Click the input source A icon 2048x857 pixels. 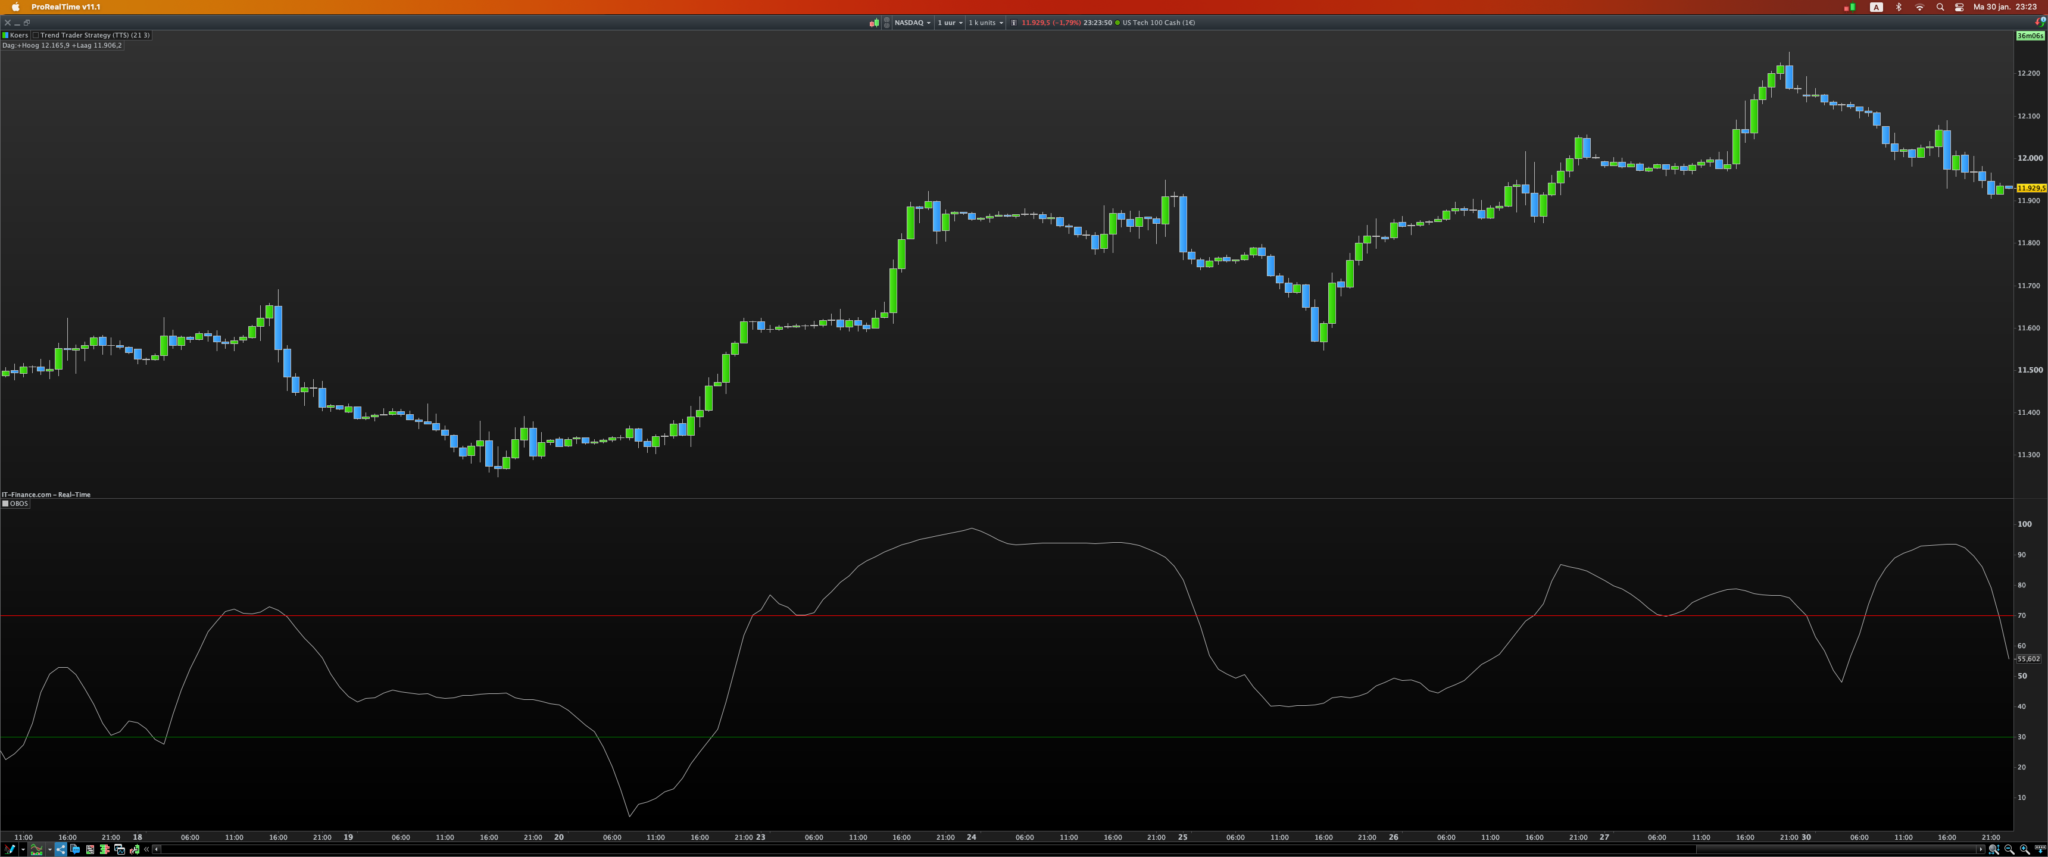pyautogui.click(x=1876, y=7)
